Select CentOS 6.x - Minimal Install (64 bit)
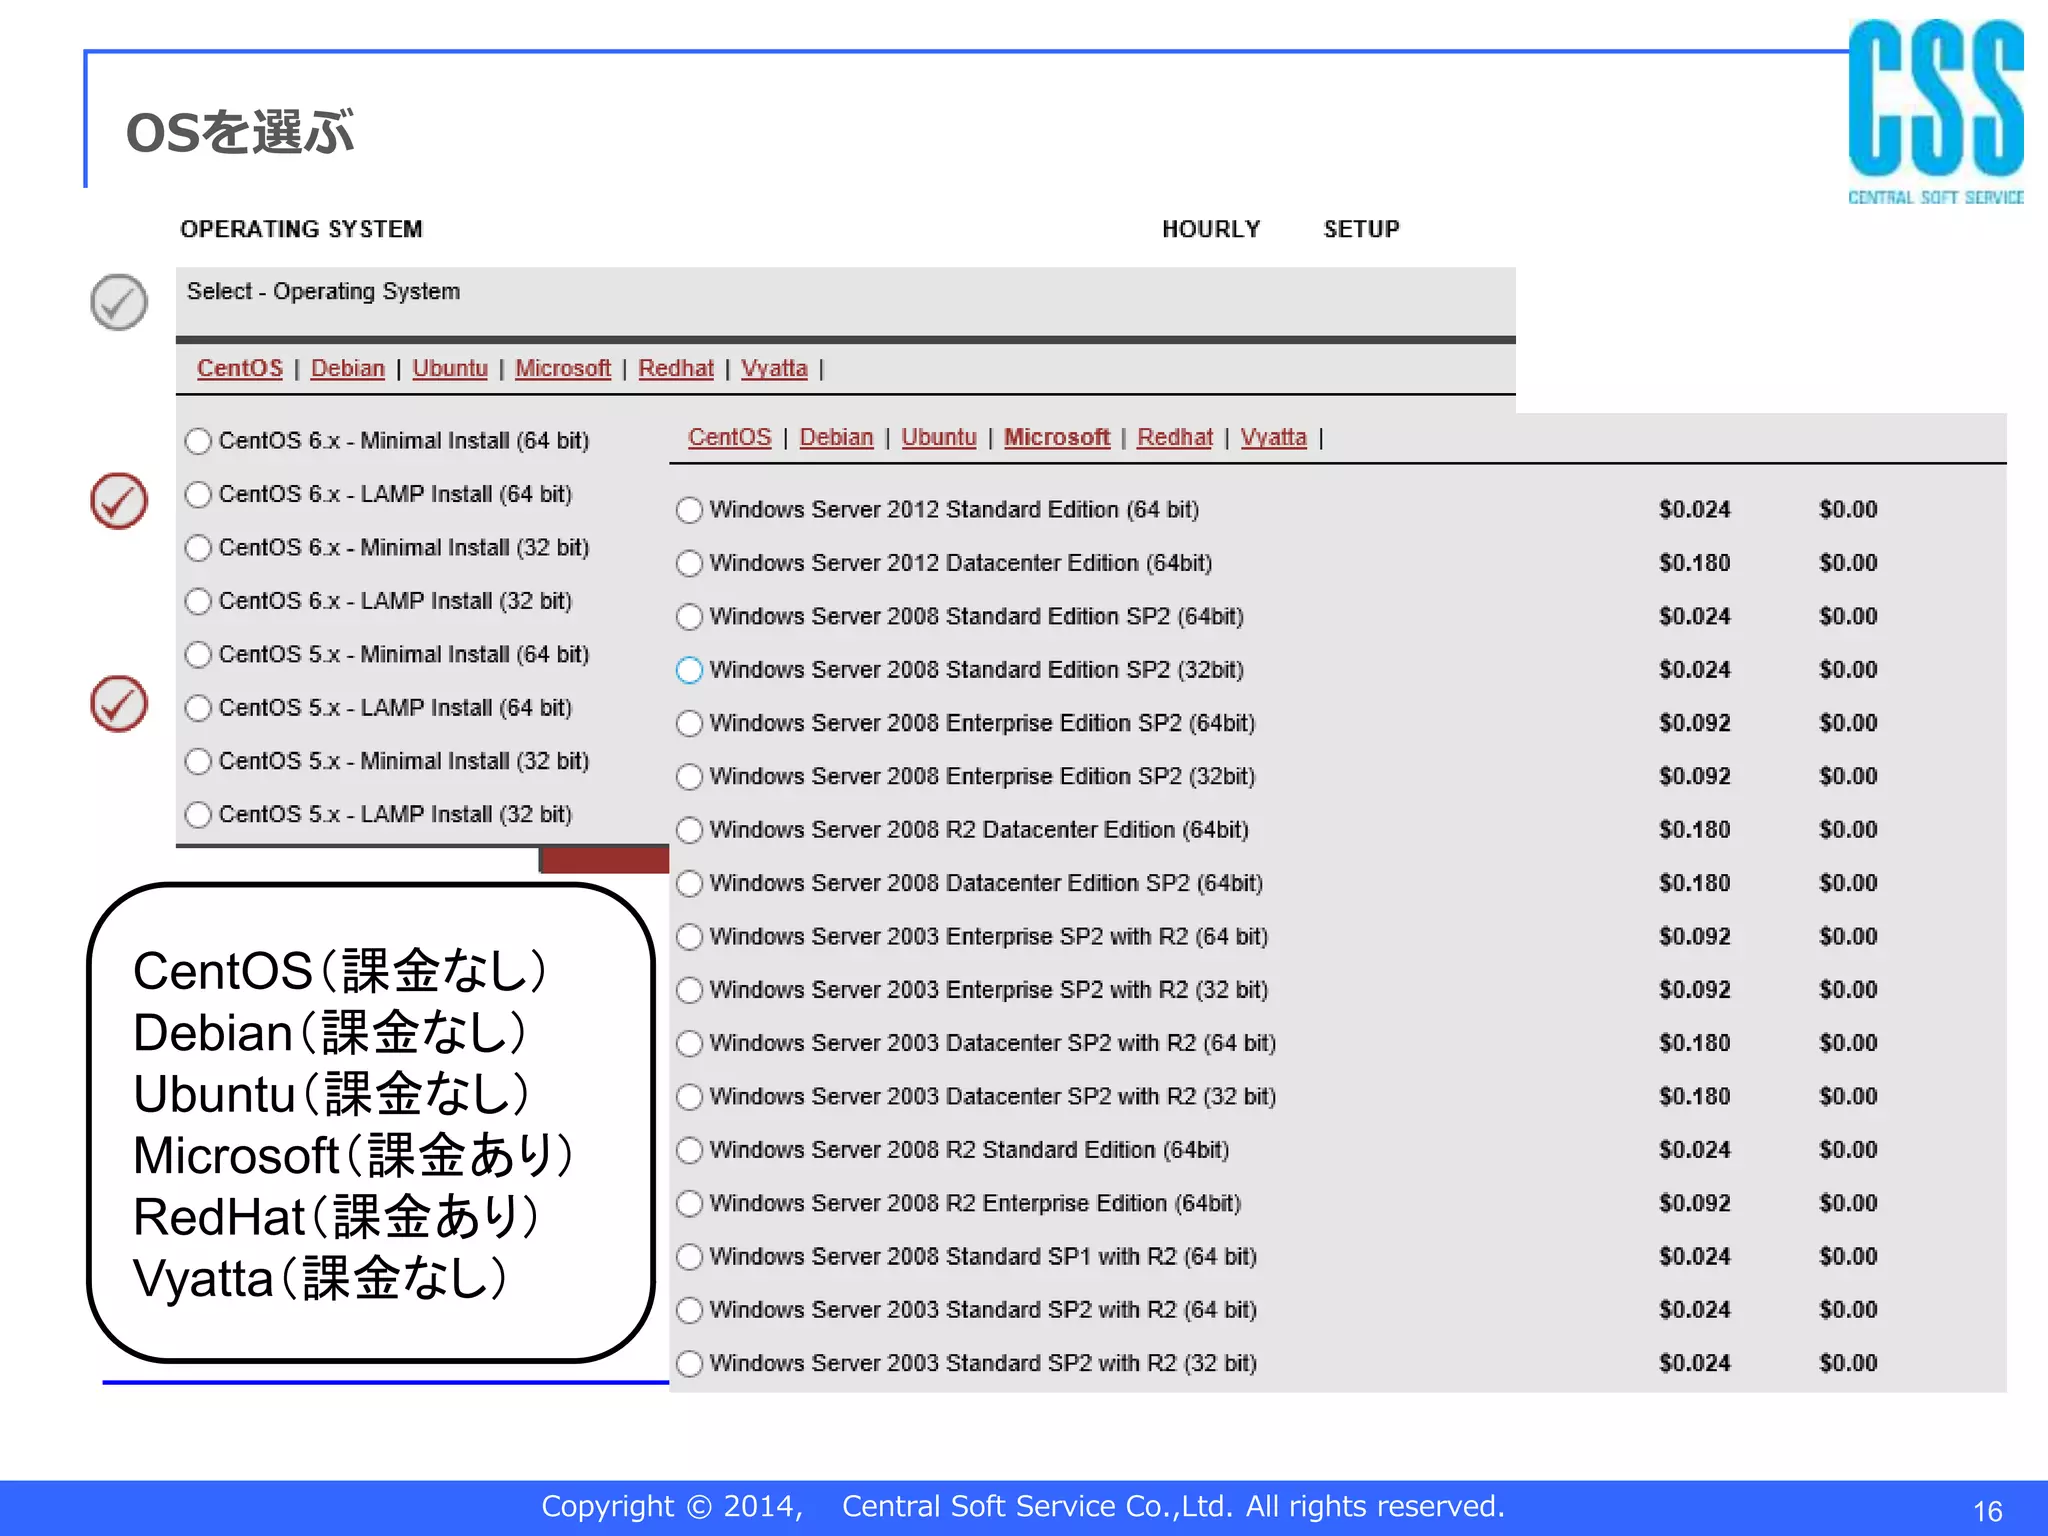The height and width of the screenshot is (1536, 2048). 198,441
